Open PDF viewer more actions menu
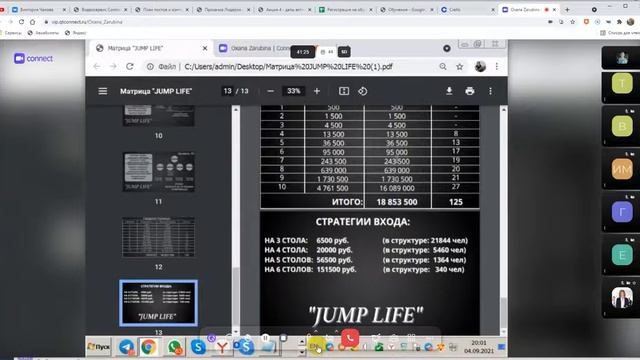The image size is (640, 360). (x=490, y=91)
